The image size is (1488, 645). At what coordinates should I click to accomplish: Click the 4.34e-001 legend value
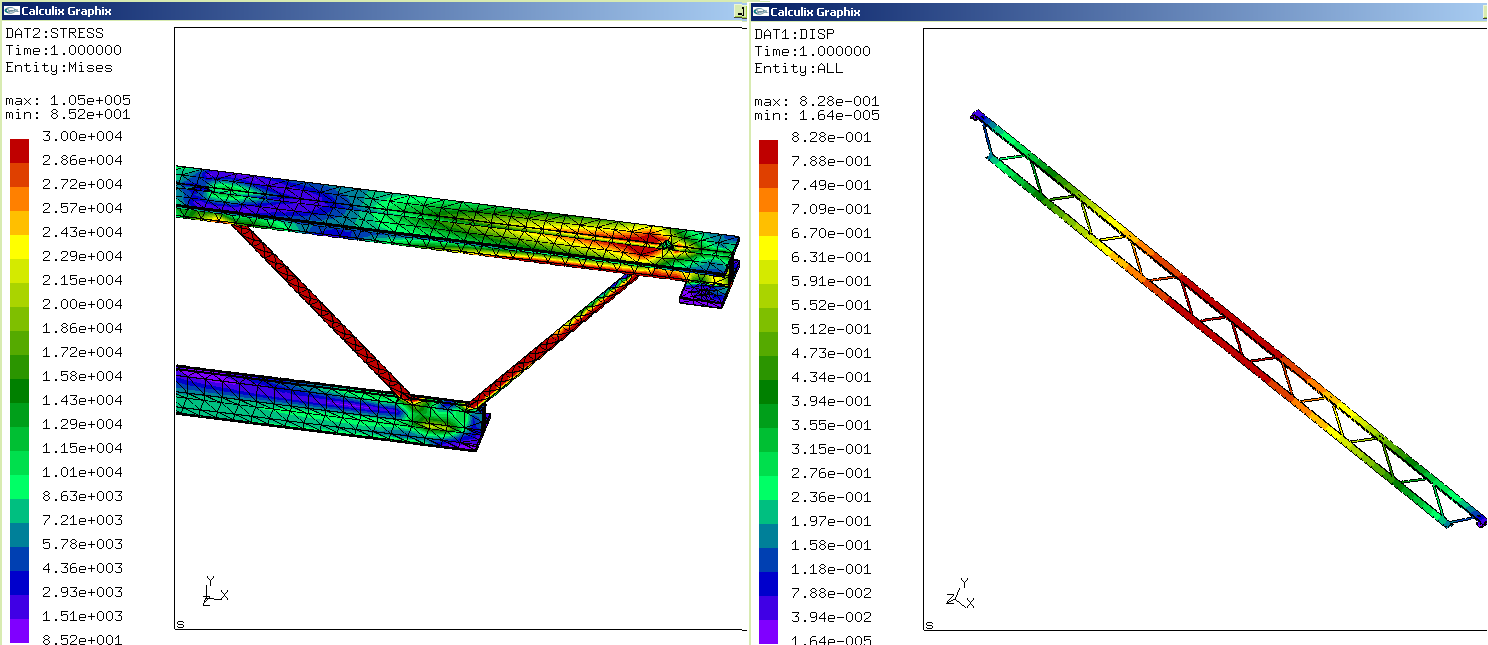point(829,377)
